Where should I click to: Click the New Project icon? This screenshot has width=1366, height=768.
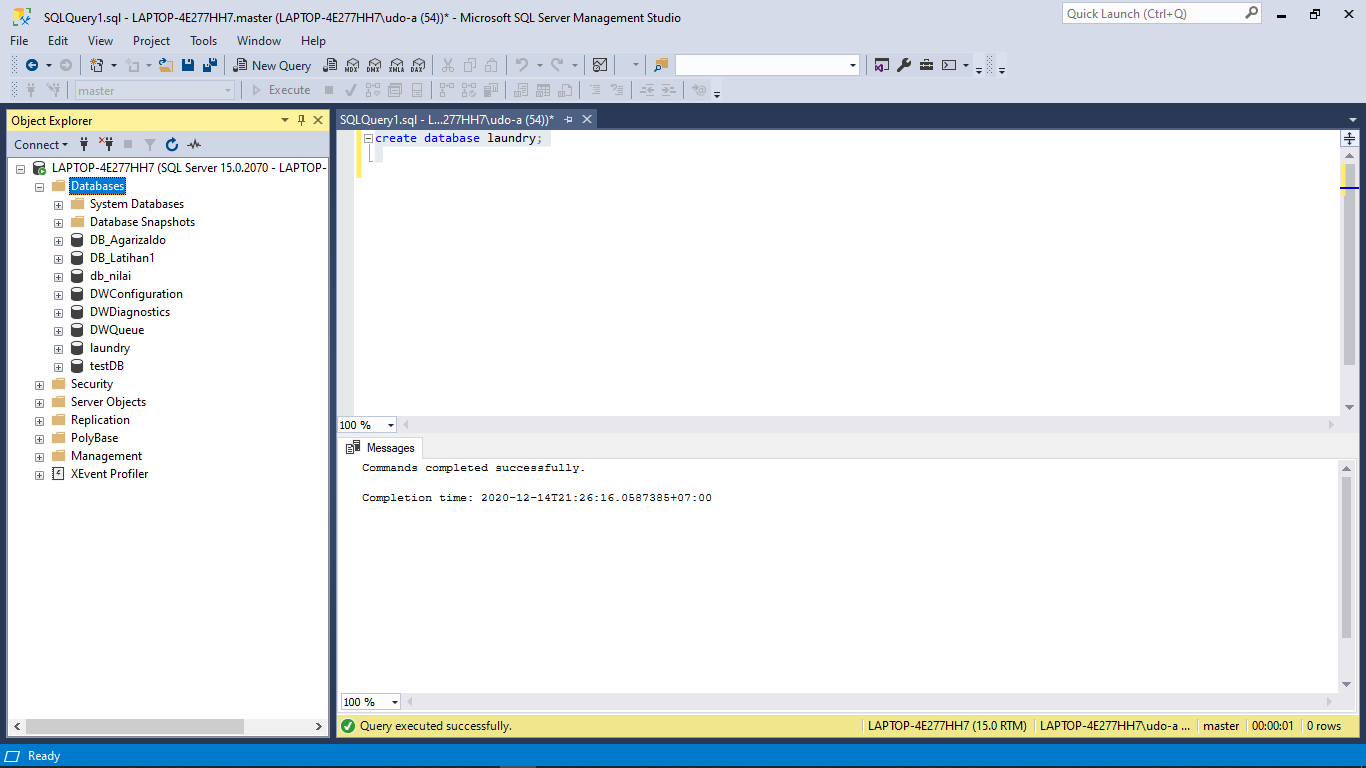[97, 65]
